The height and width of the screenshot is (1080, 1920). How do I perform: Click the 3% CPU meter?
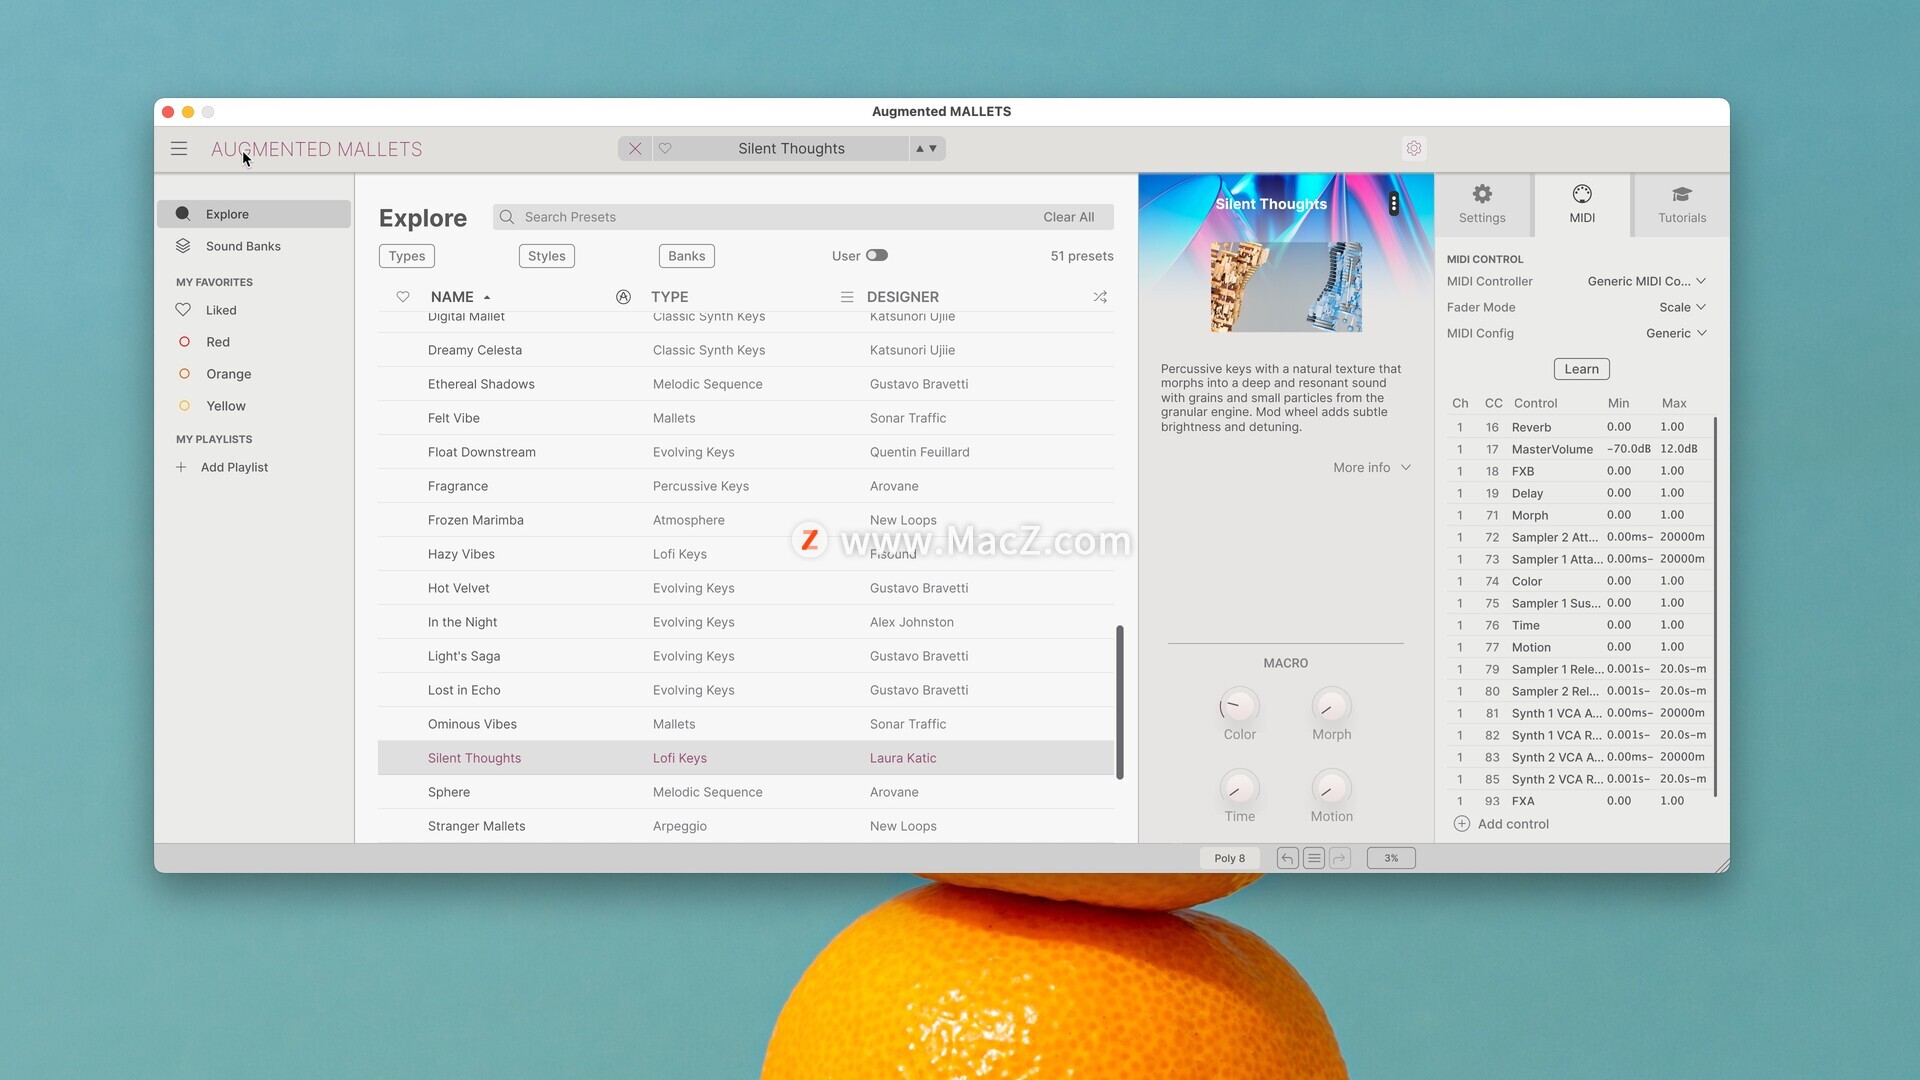click(1391, 858)
